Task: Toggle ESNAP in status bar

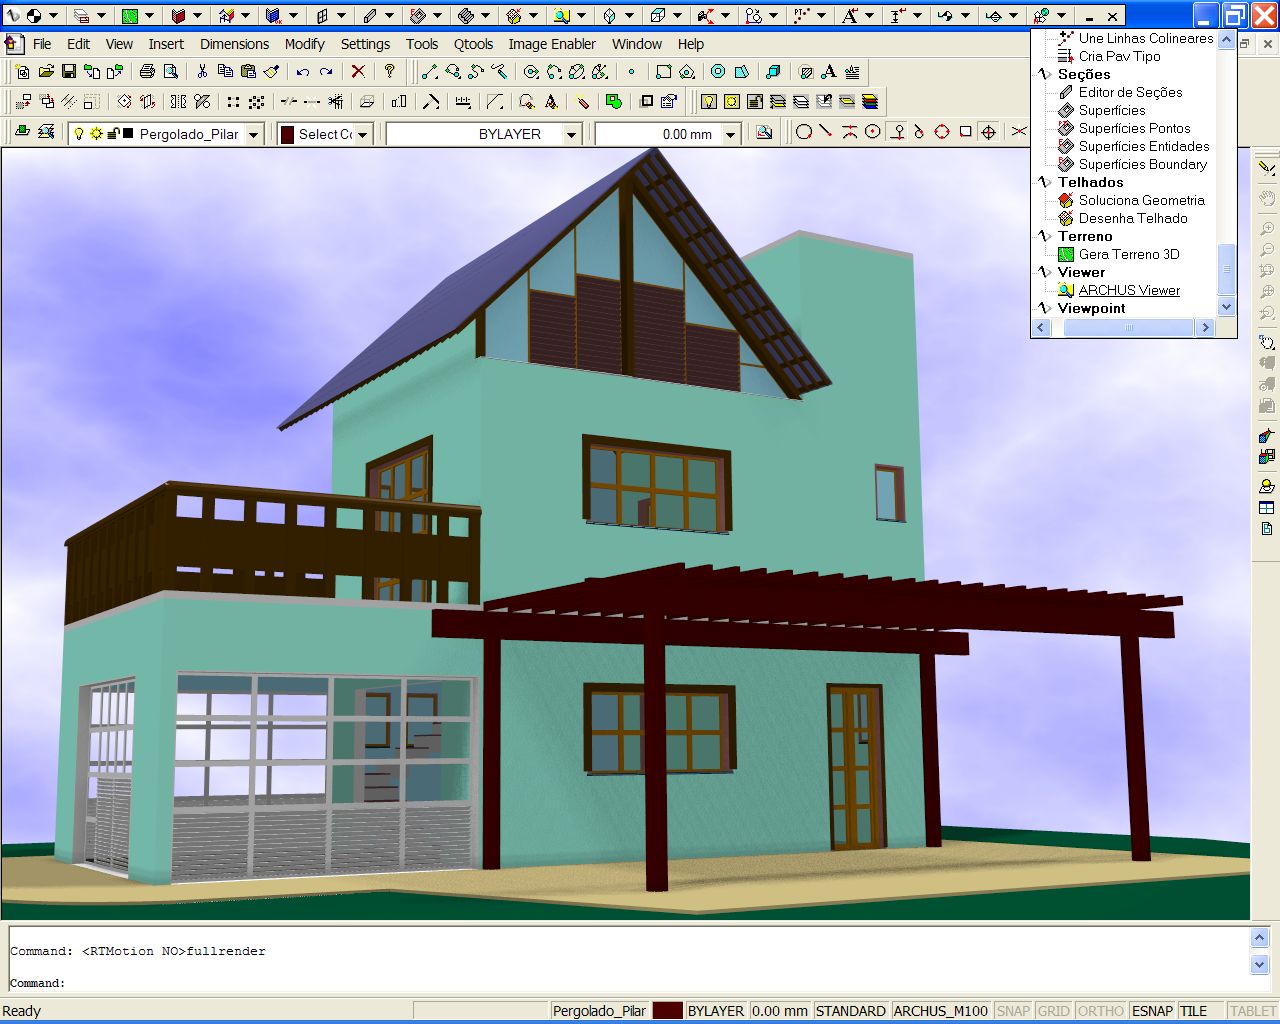Action: point(1152,1011)
